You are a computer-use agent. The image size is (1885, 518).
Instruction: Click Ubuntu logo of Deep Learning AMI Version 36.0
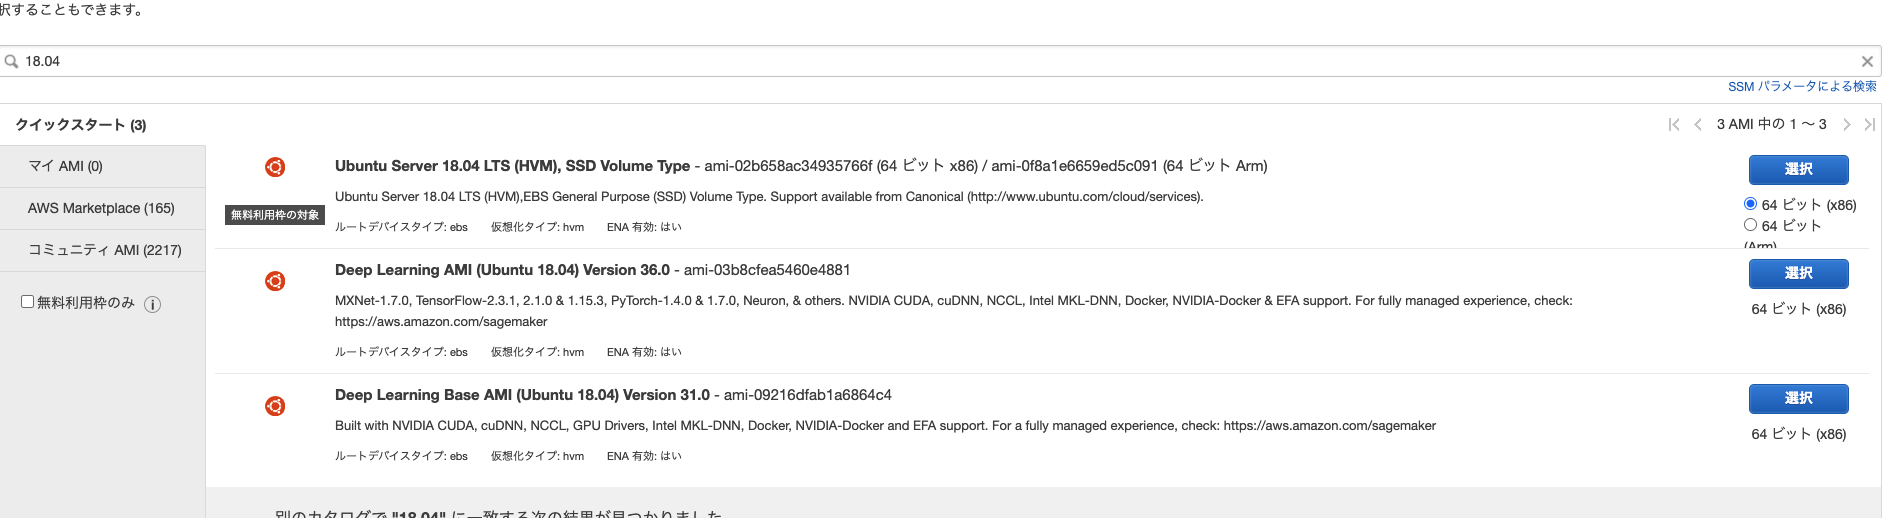[x=275, y=281]
